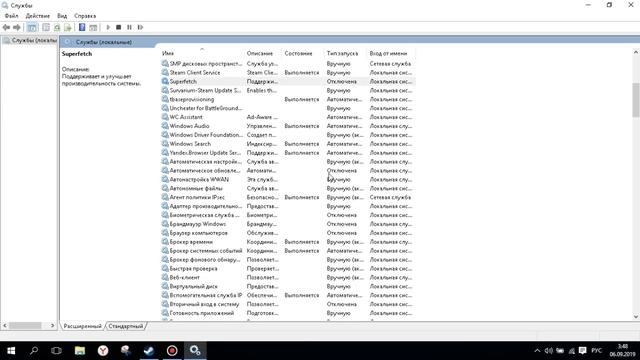Click the tree pane scrollbar right arrow

pos(52,326)
